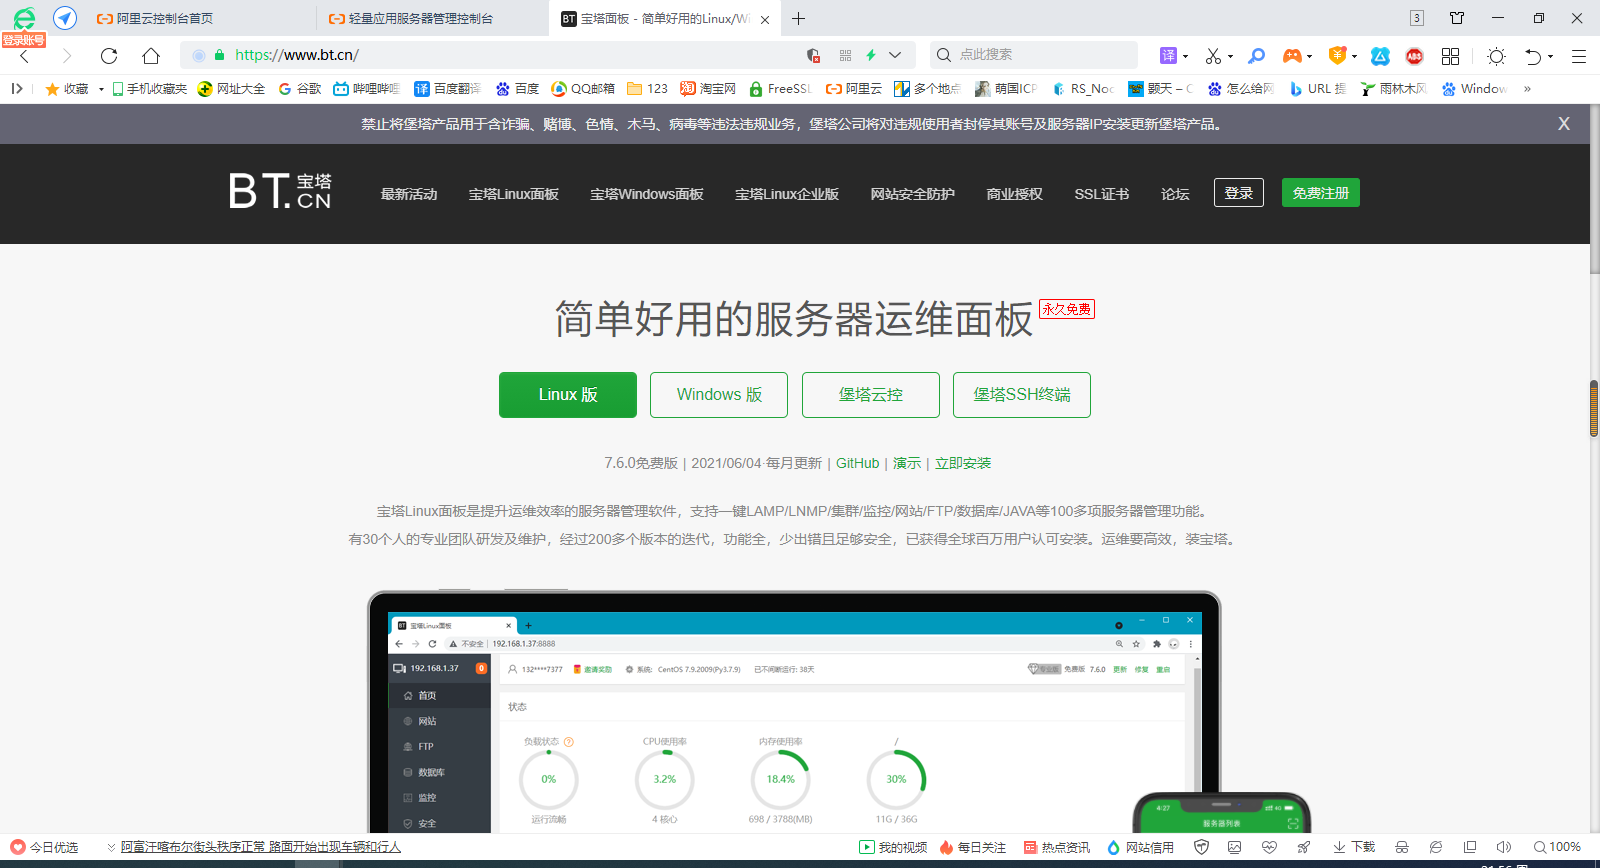
Task: Expand the translate icon dropdown arrow
Action: click(1185, 57)
